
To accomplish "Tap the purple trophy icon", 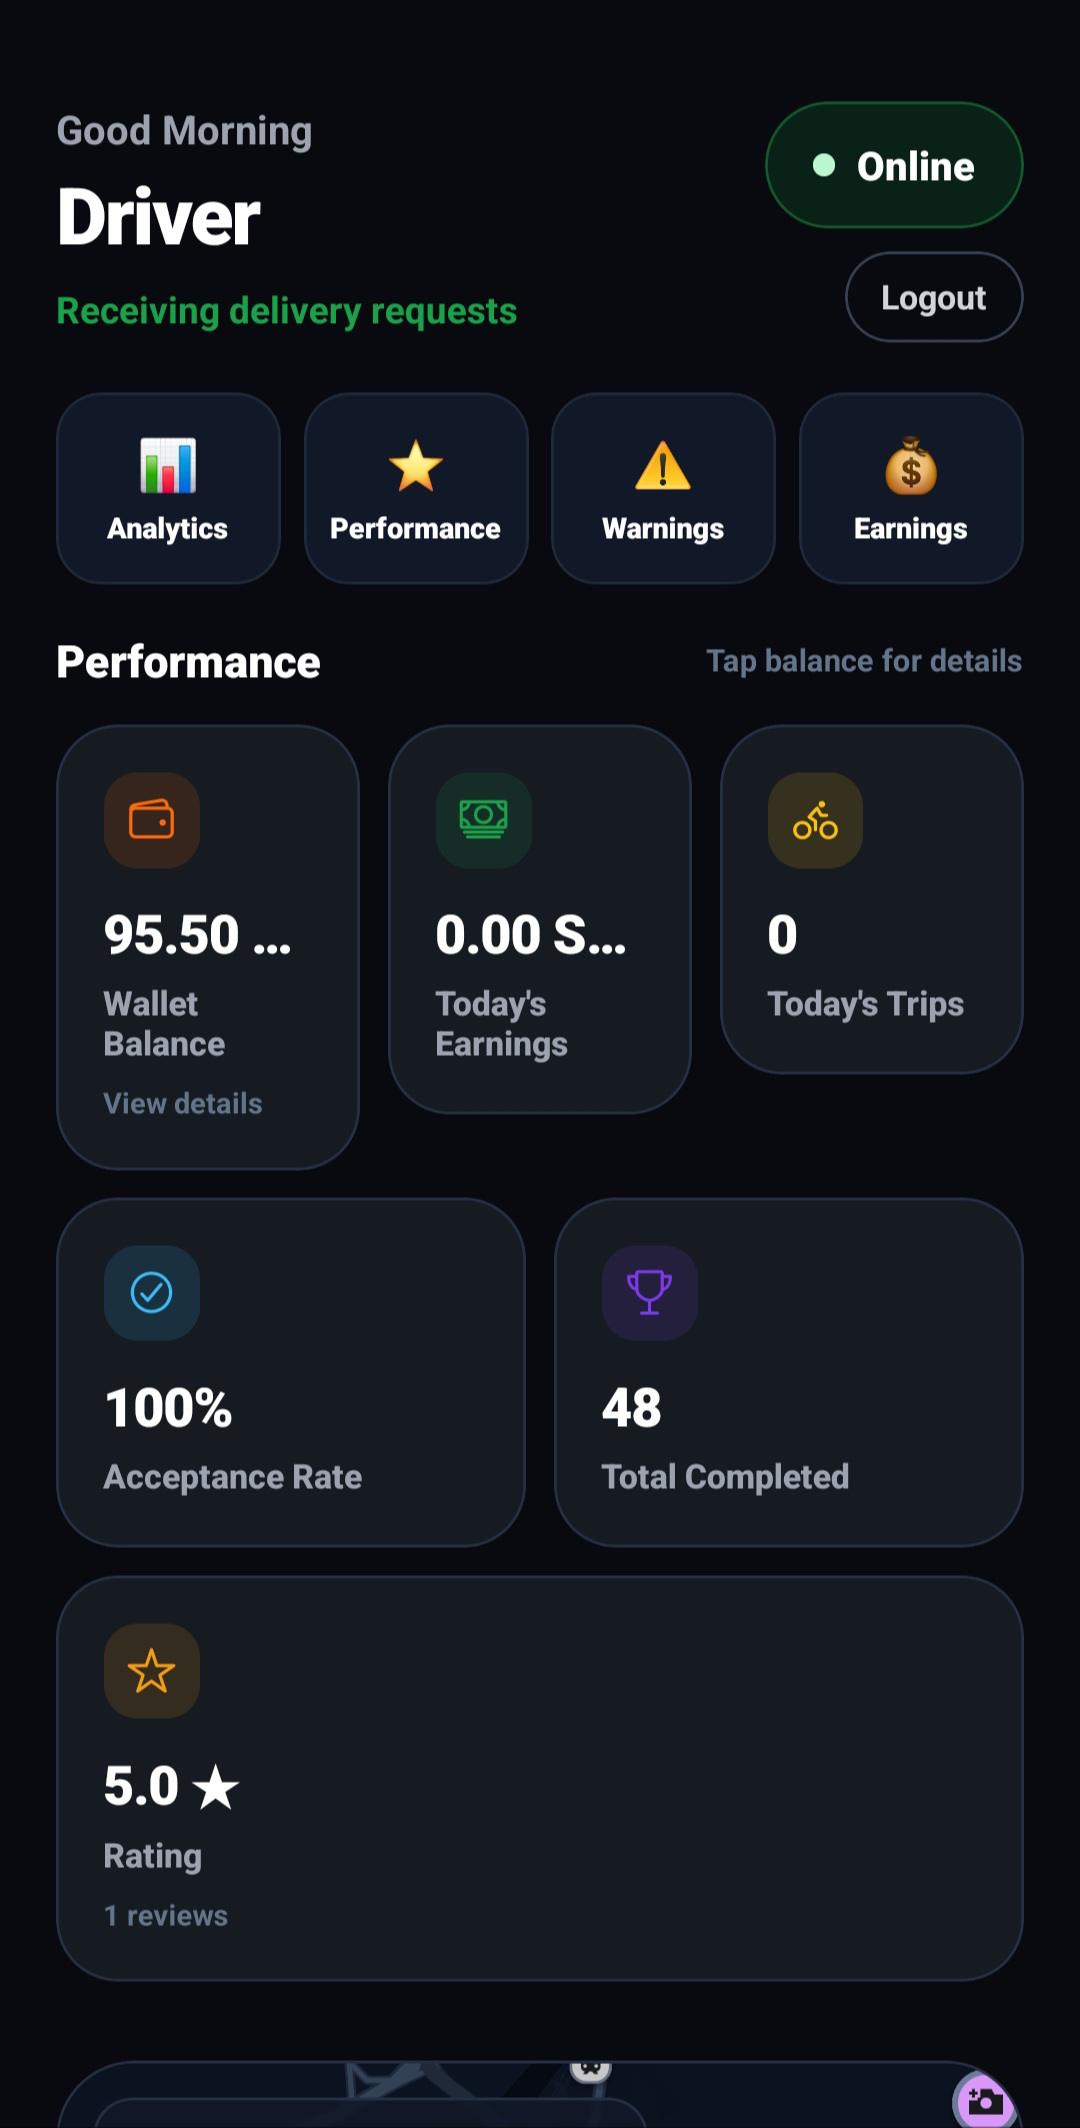I will tap(650, 1293).
